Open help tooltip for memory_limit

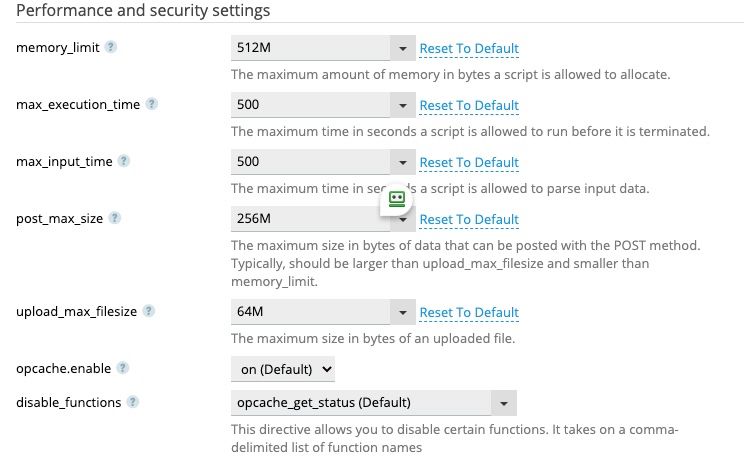click(111, 47)
